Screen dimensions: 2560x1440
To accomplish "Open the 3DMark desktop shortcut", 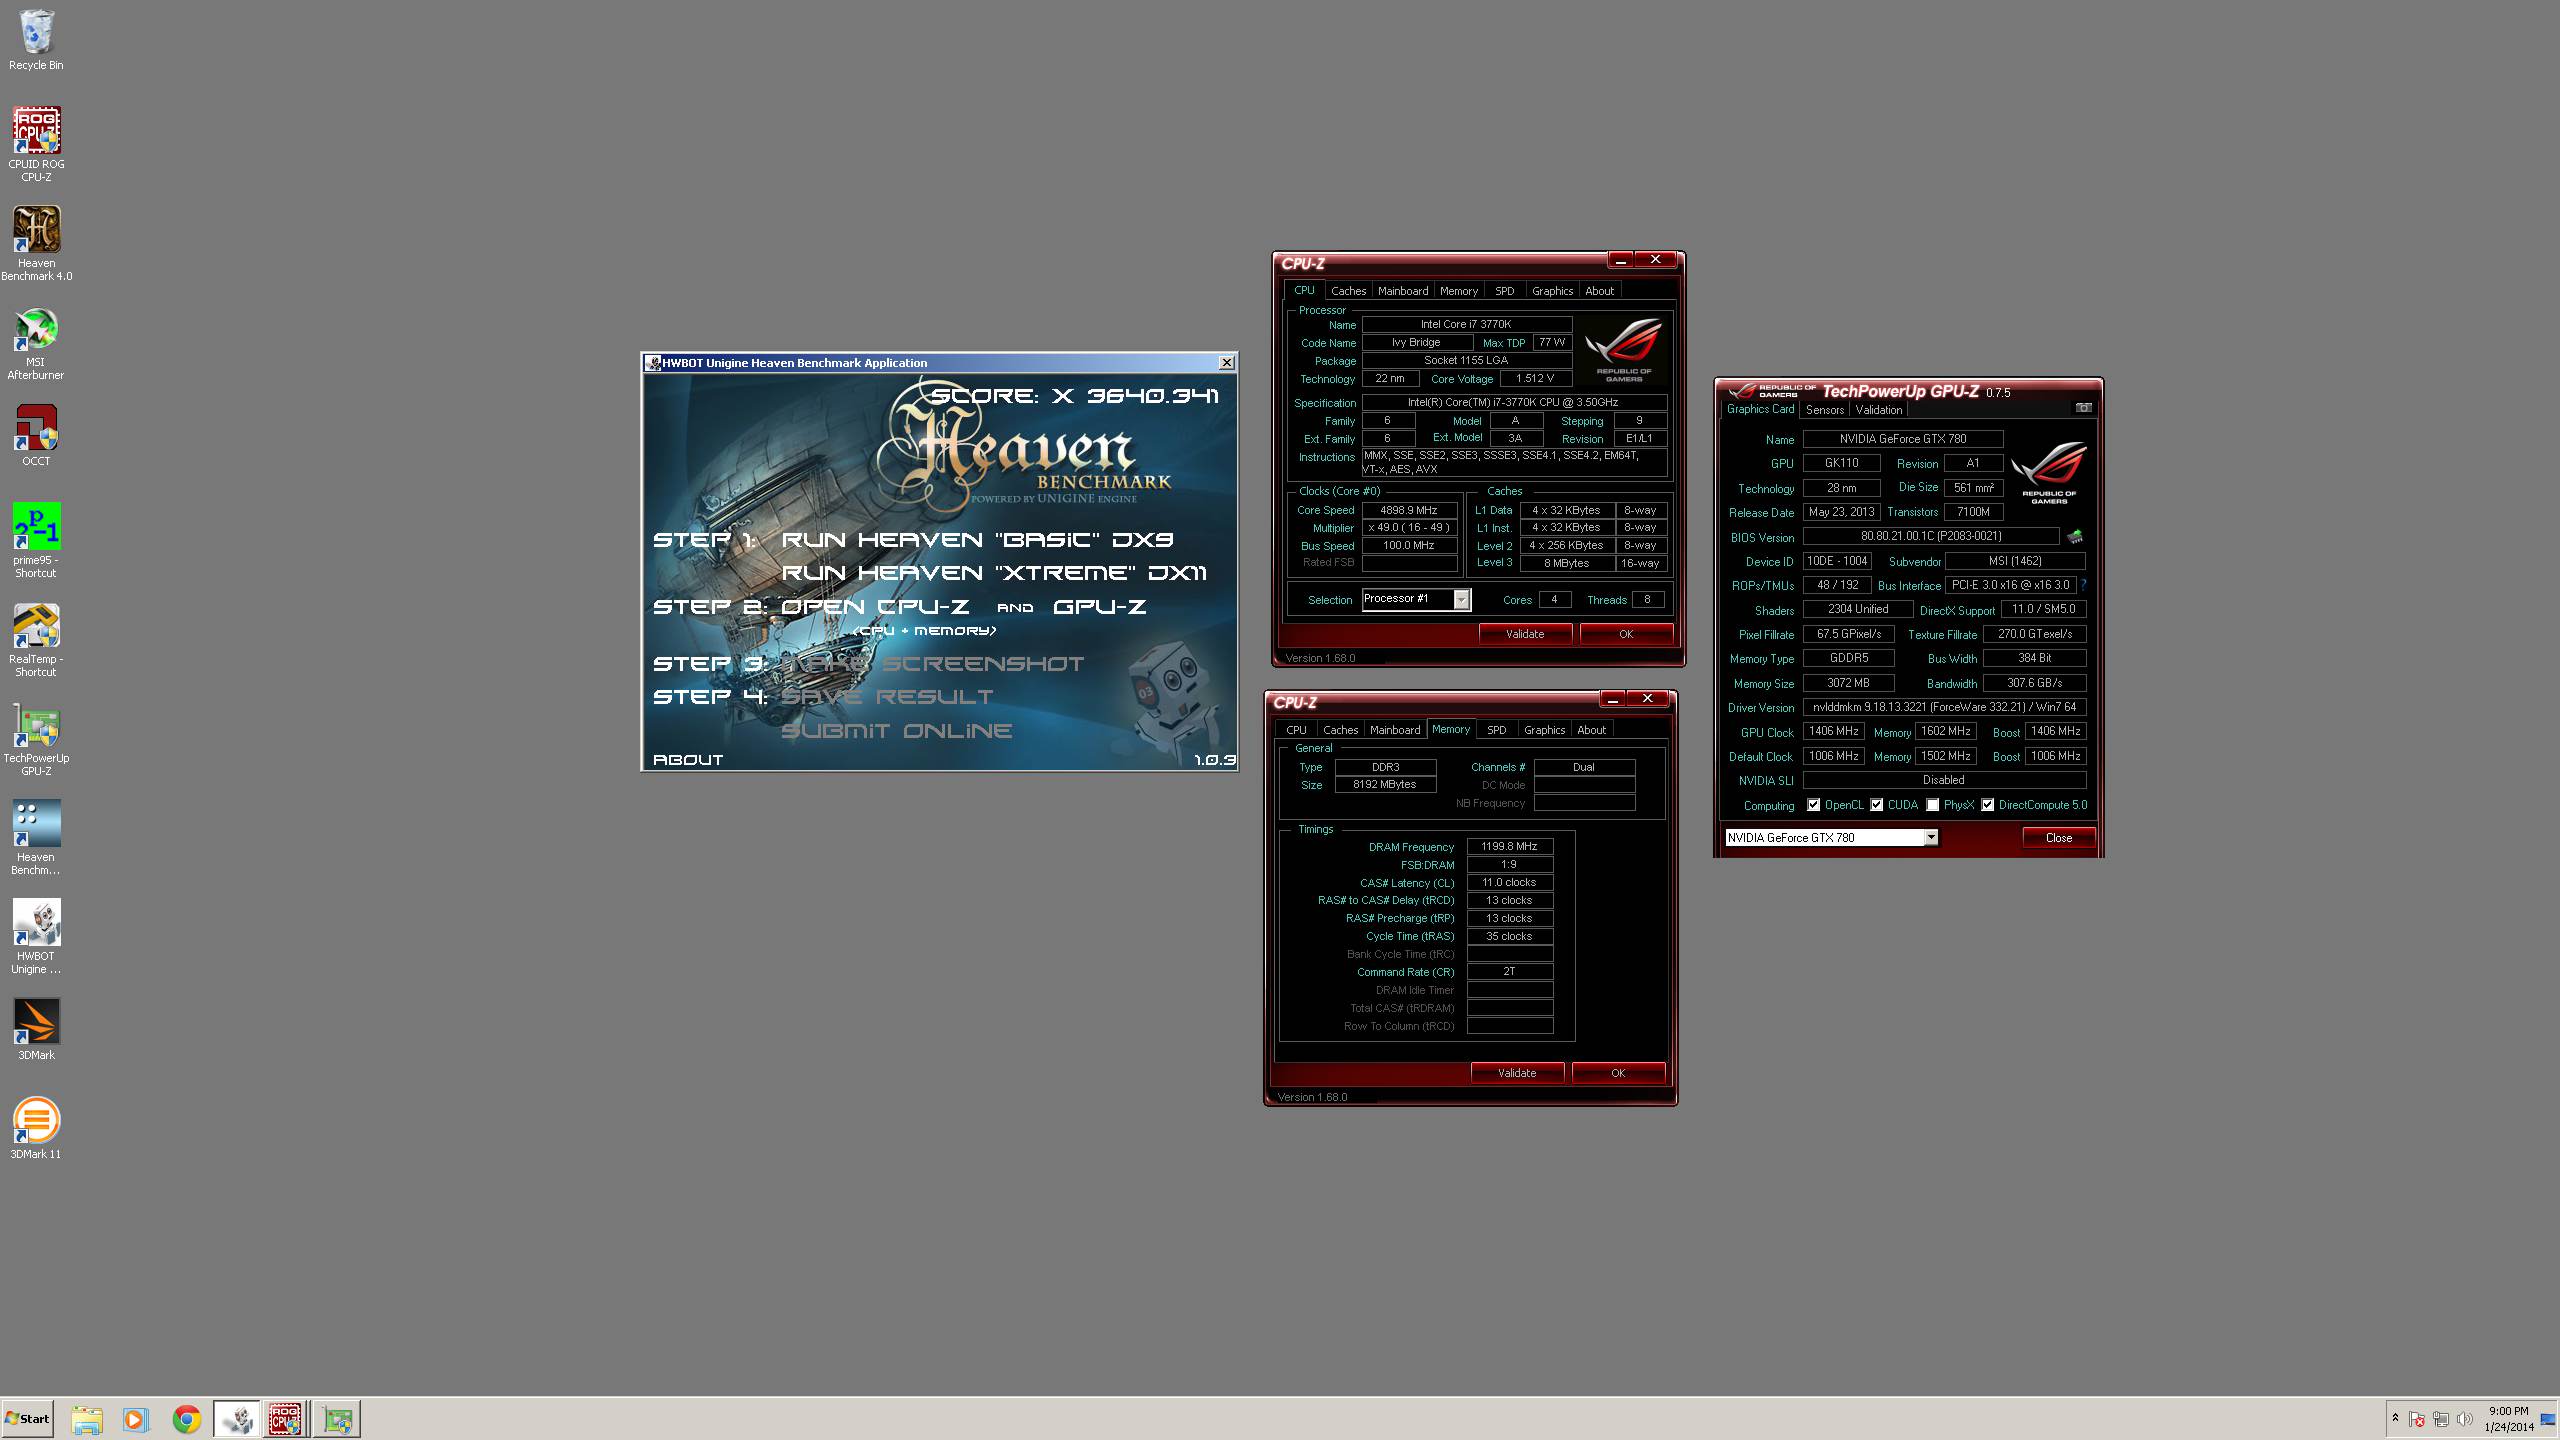I will [x=36, y=1029].
